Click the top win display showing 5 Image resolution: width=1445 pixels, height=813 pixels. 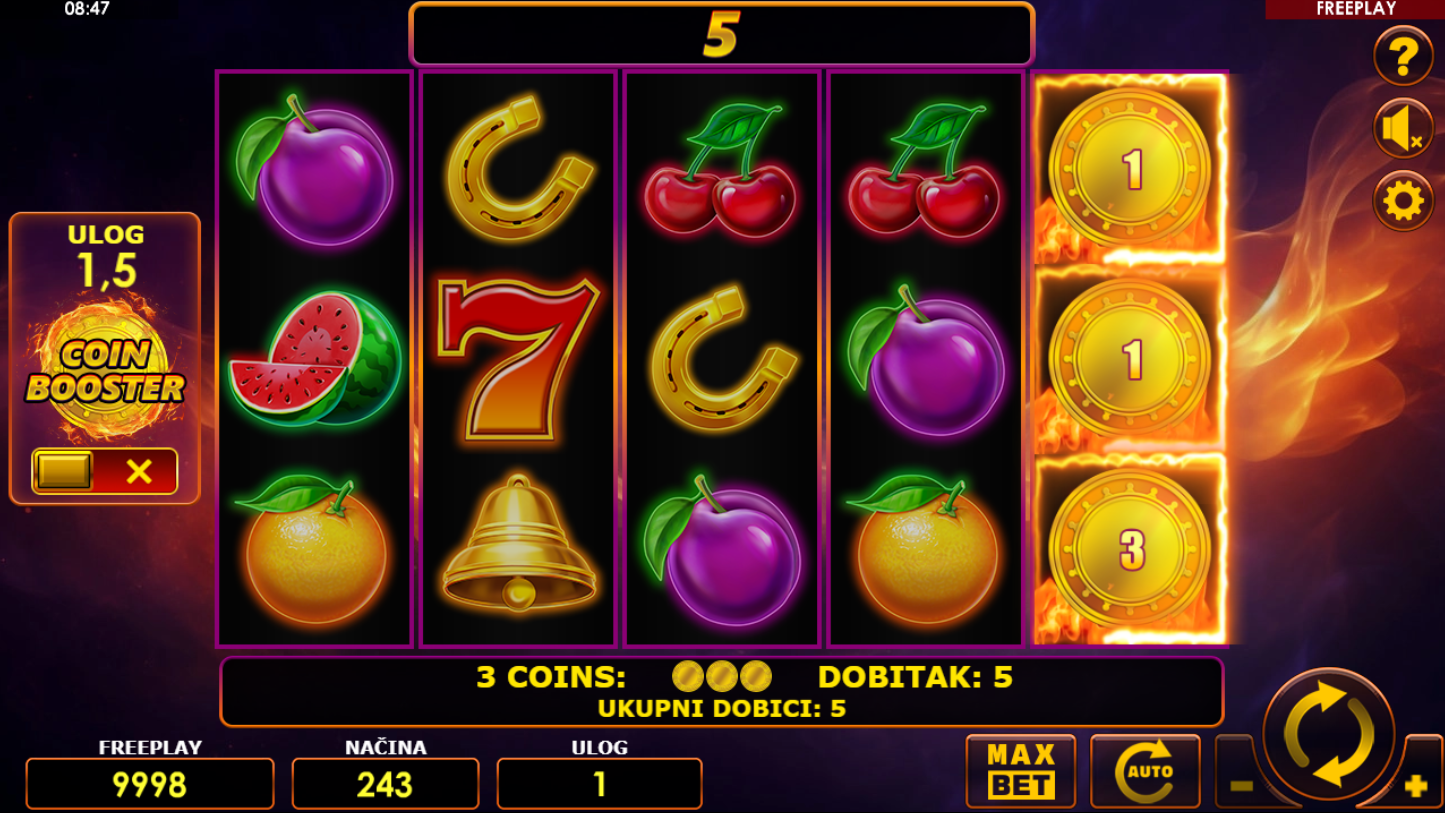pos(722,35)
